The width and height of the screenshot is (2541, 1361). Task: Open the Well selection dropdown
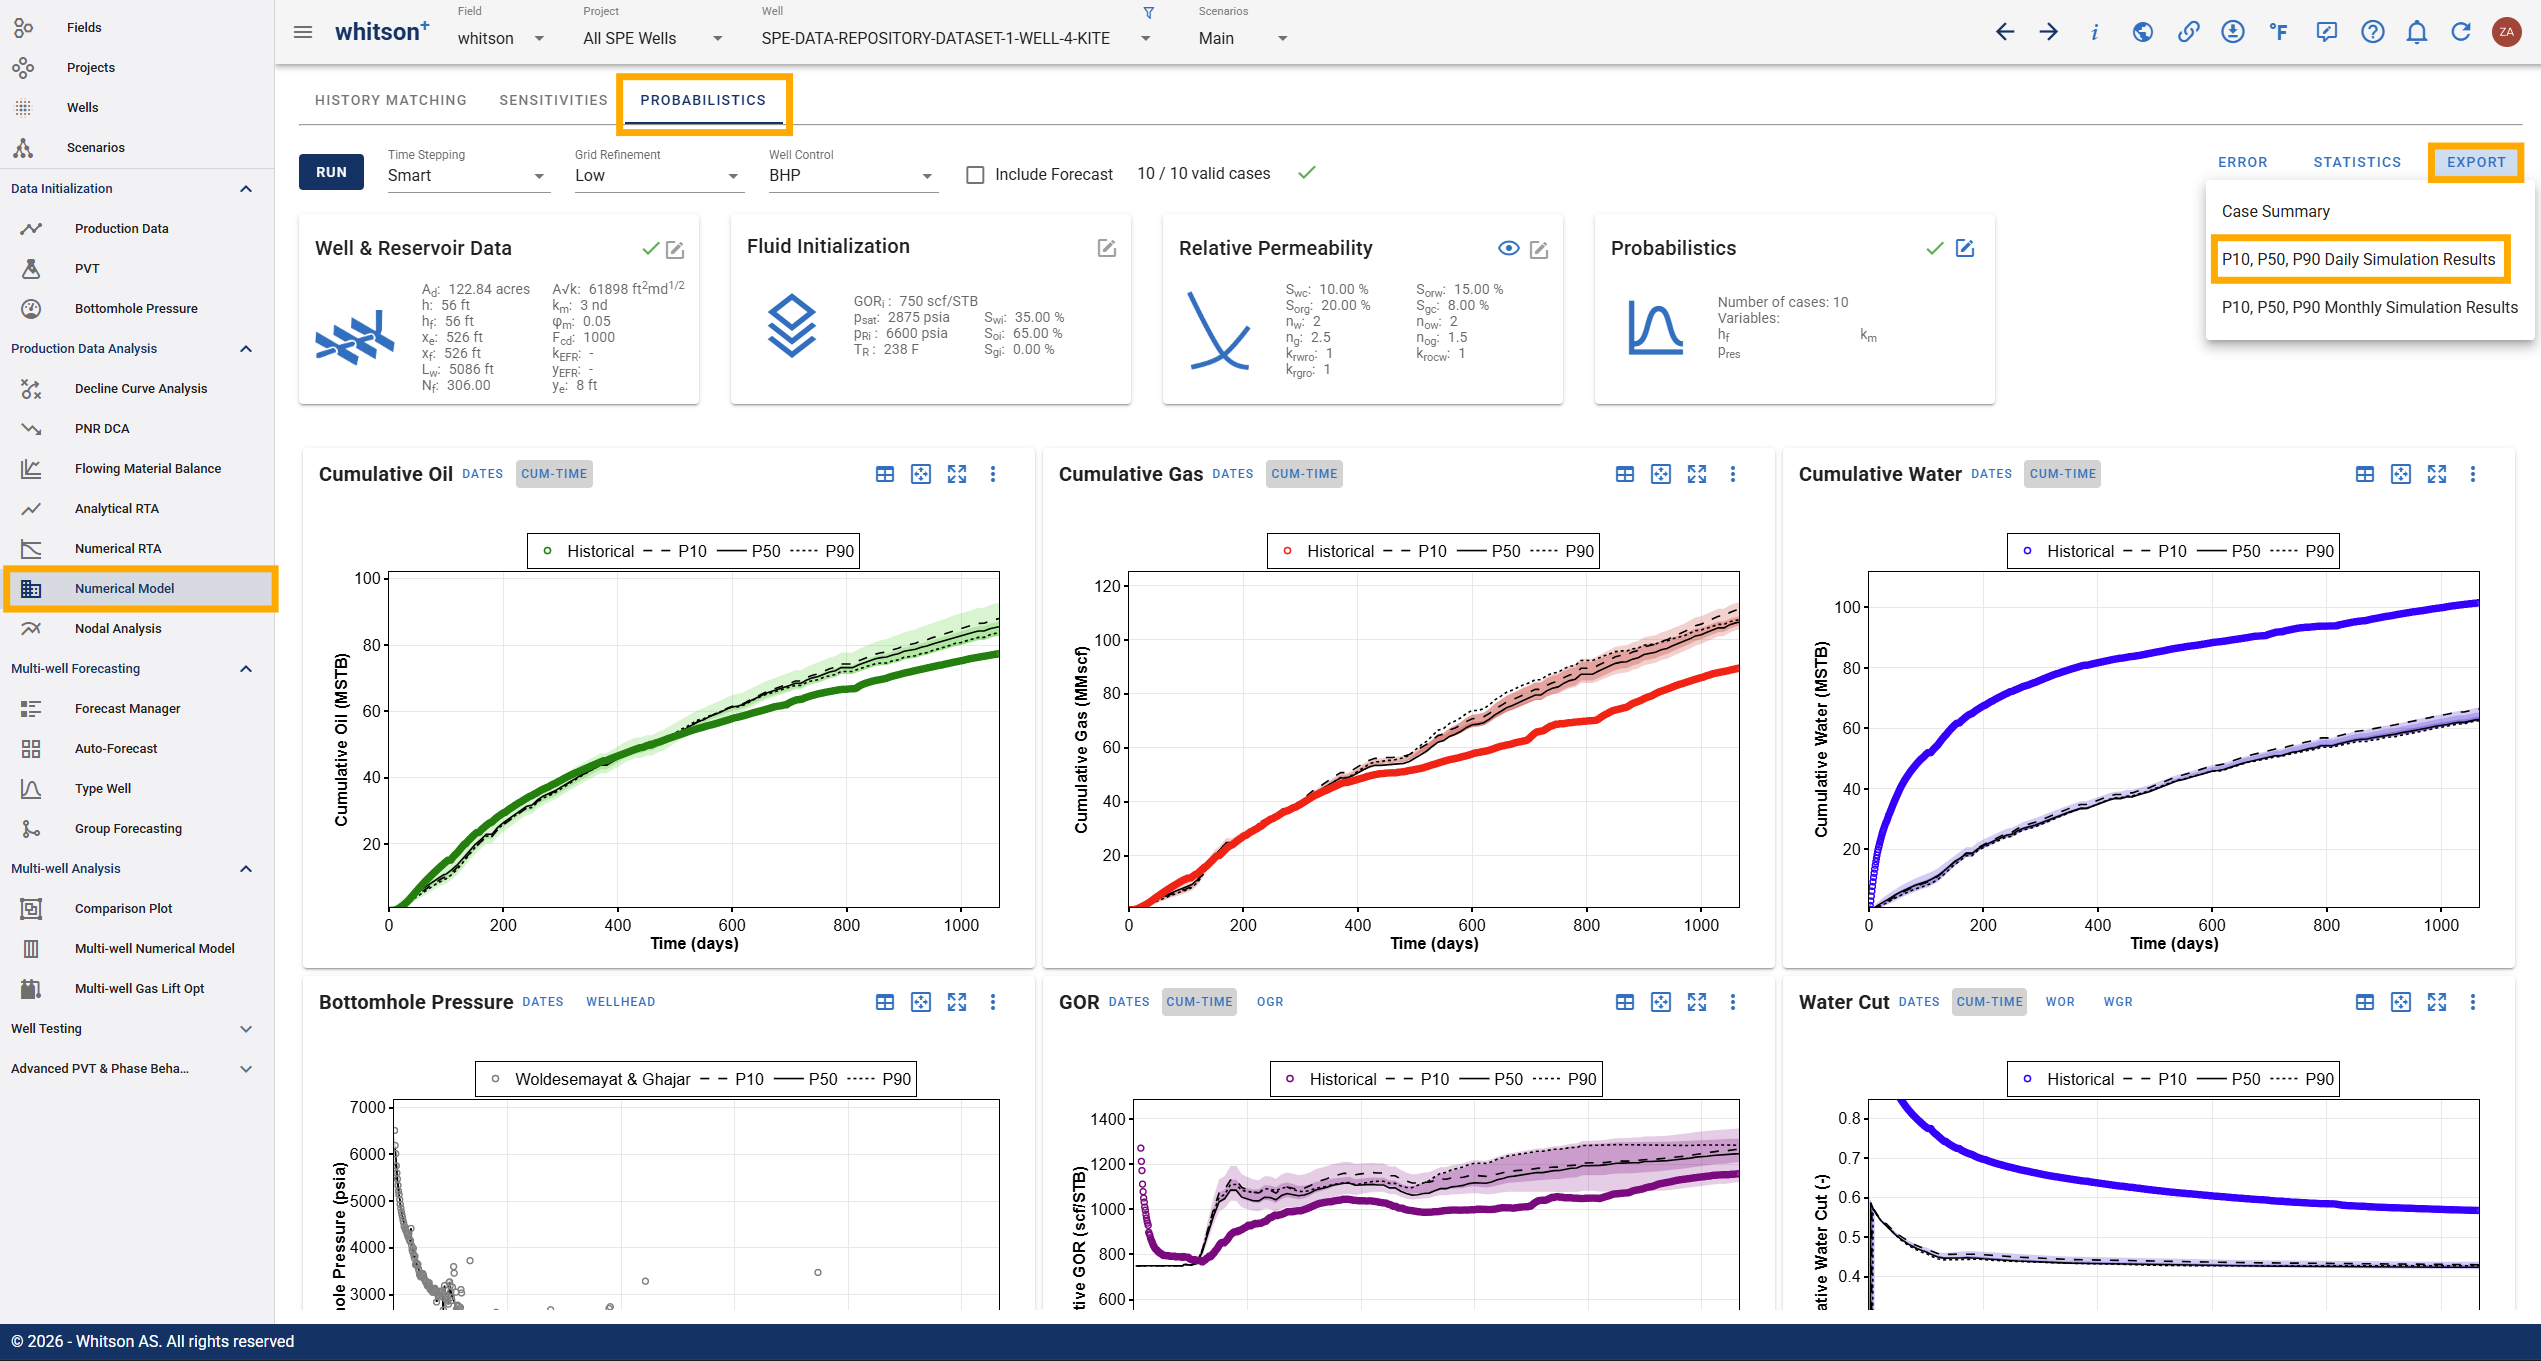tap(956, 38)
